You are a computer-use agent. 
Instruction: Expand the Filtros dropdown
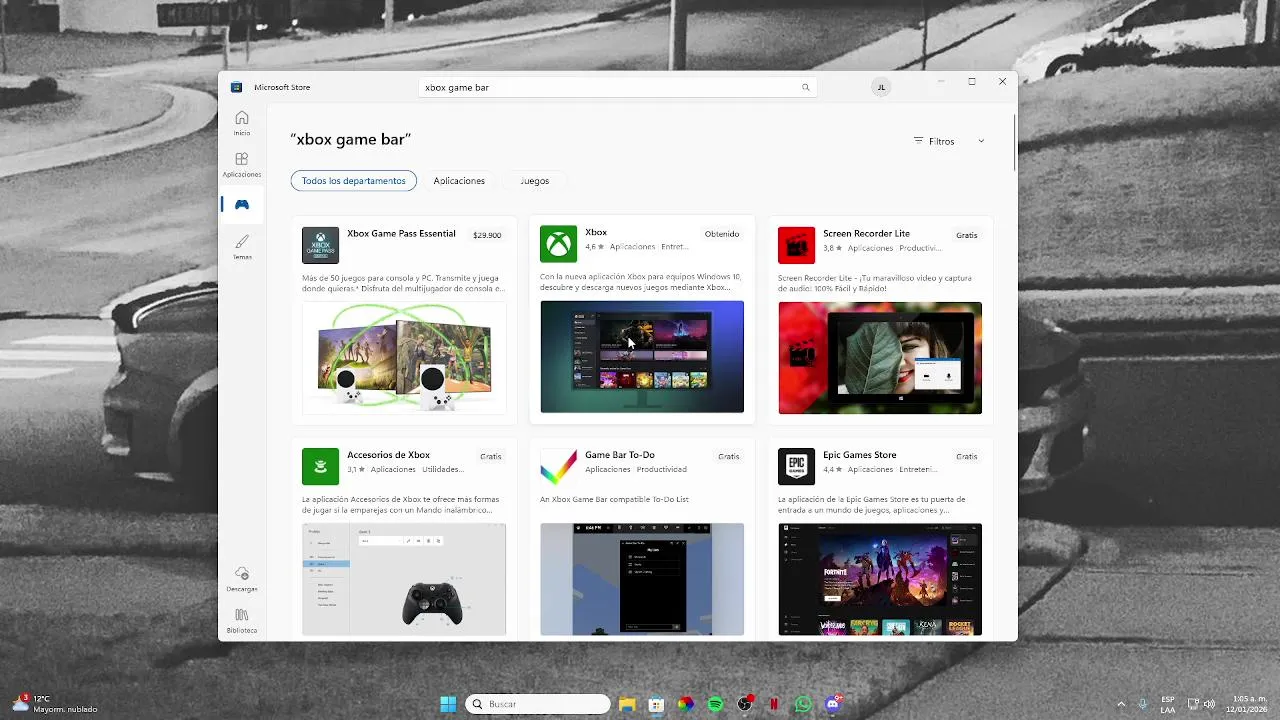(x=949, y=141)
